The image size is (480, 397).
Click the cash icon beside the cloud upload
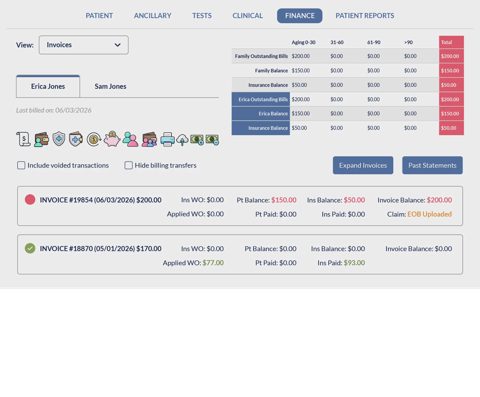click(197, 139)
